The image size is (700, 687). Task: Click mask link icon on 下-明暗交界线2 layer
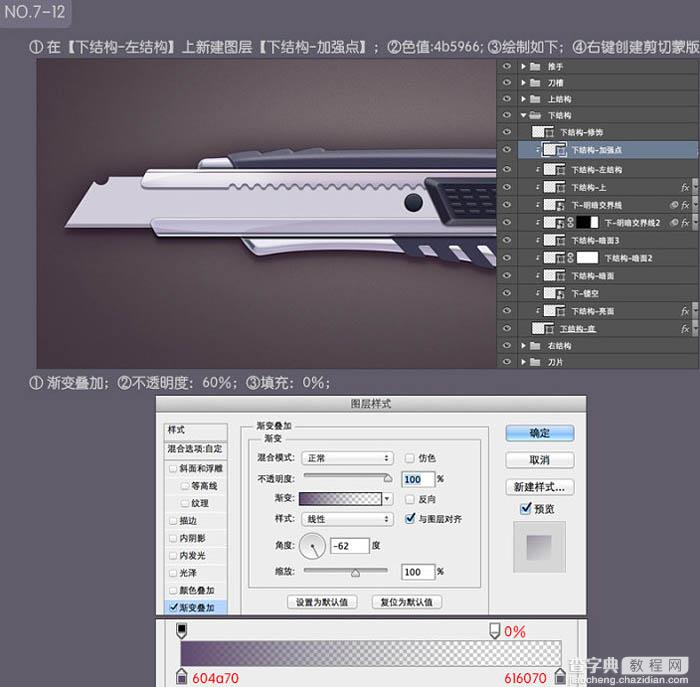(571, 222)
